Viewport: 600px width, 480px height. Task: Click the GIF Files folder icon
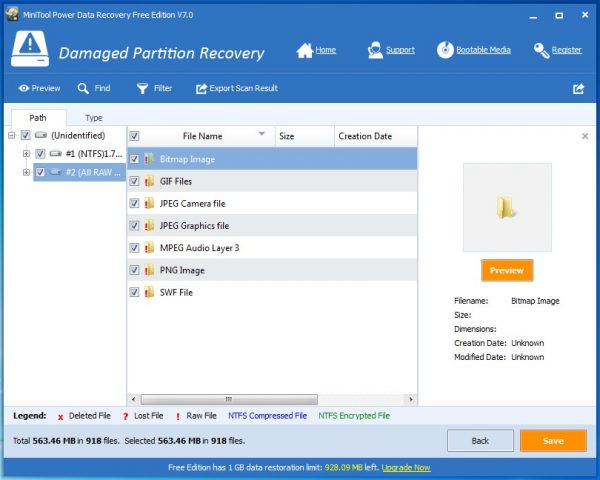(149, 181)
